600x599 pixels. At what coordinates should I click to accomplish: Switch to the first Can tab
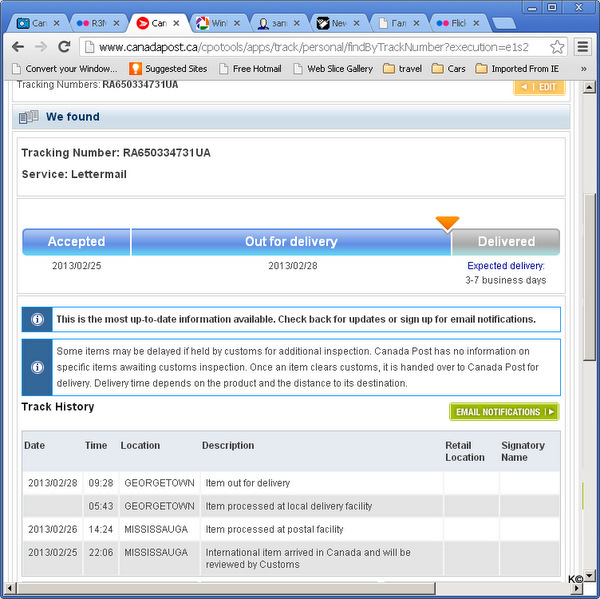pos(38,23)
